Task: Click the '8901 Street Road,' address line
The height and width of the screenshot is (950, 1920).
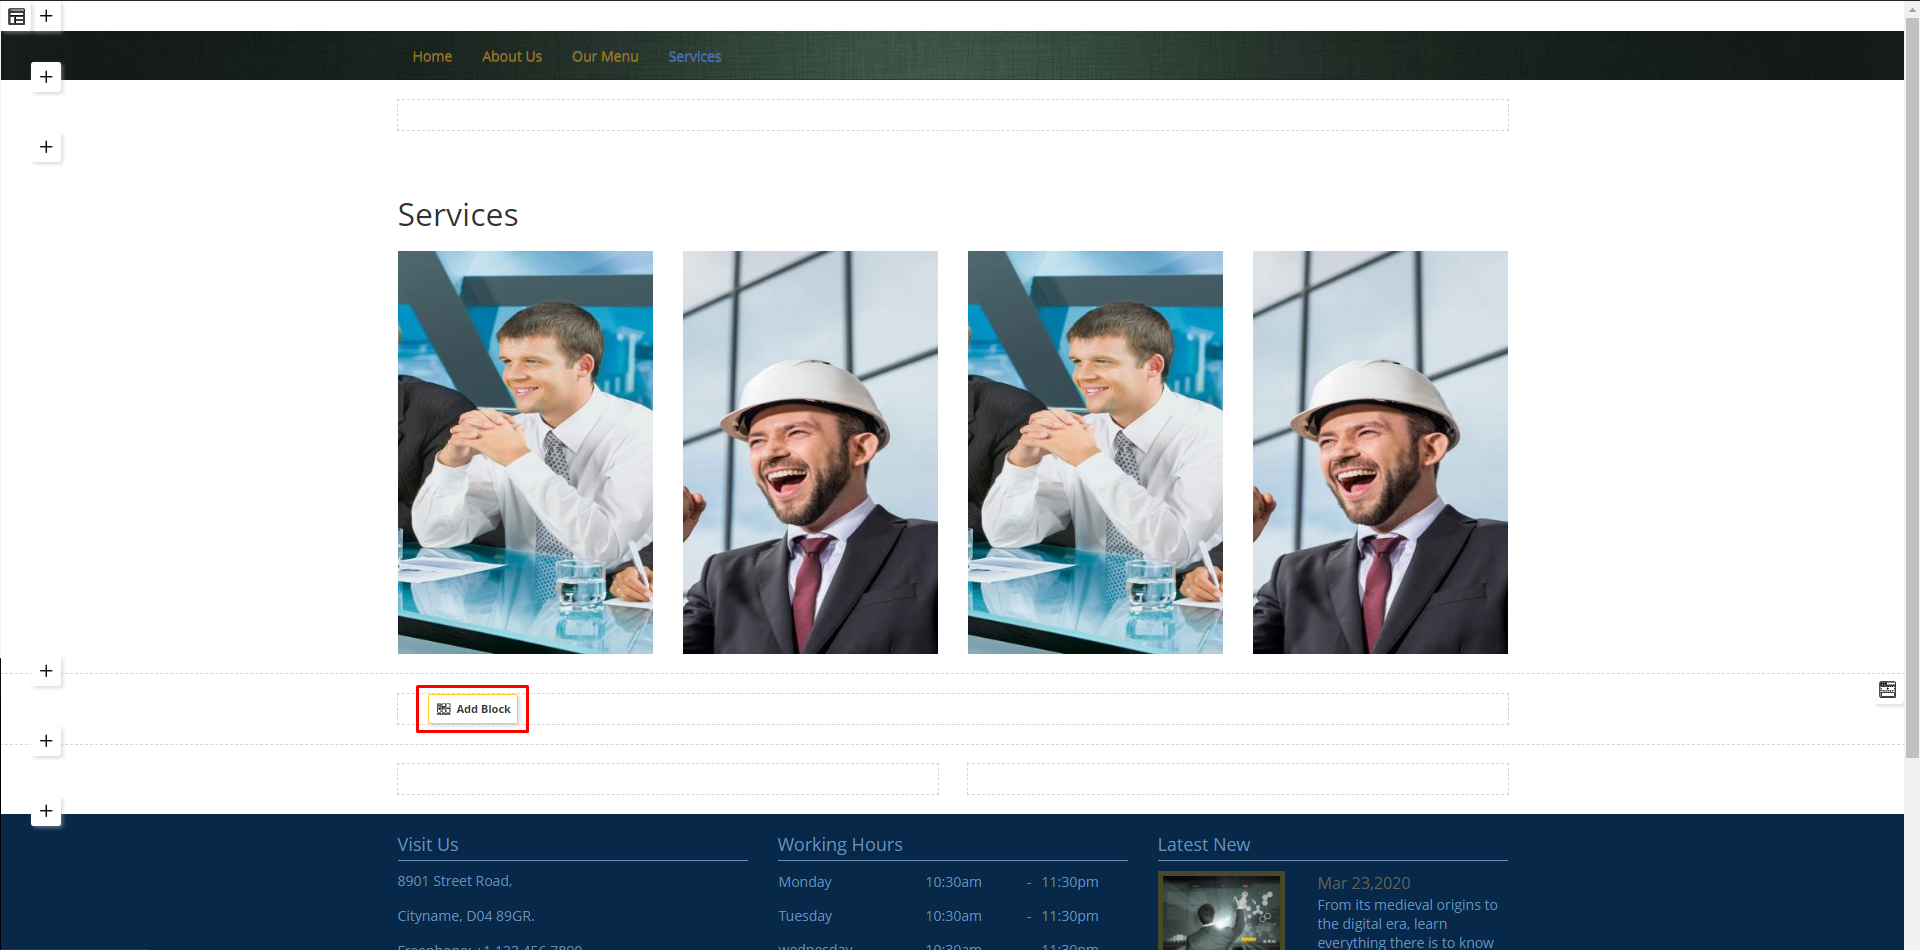Action: (x=455, y=881)
